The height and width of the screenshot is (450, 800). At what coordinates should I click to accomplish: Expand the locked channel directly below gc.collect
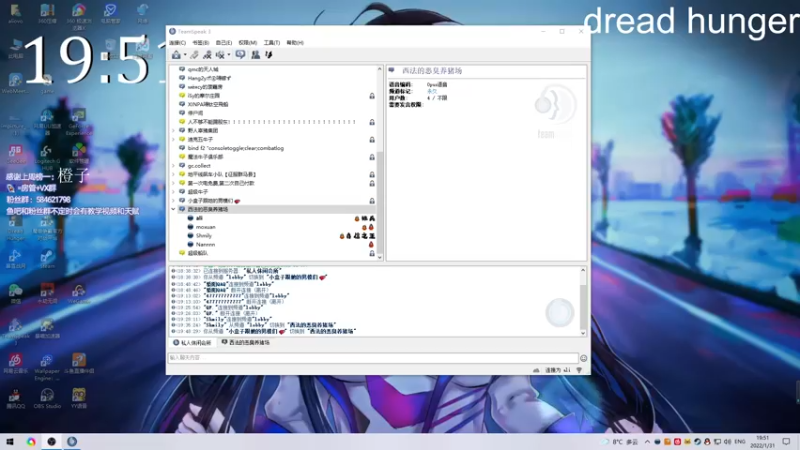tap(173, 174)
